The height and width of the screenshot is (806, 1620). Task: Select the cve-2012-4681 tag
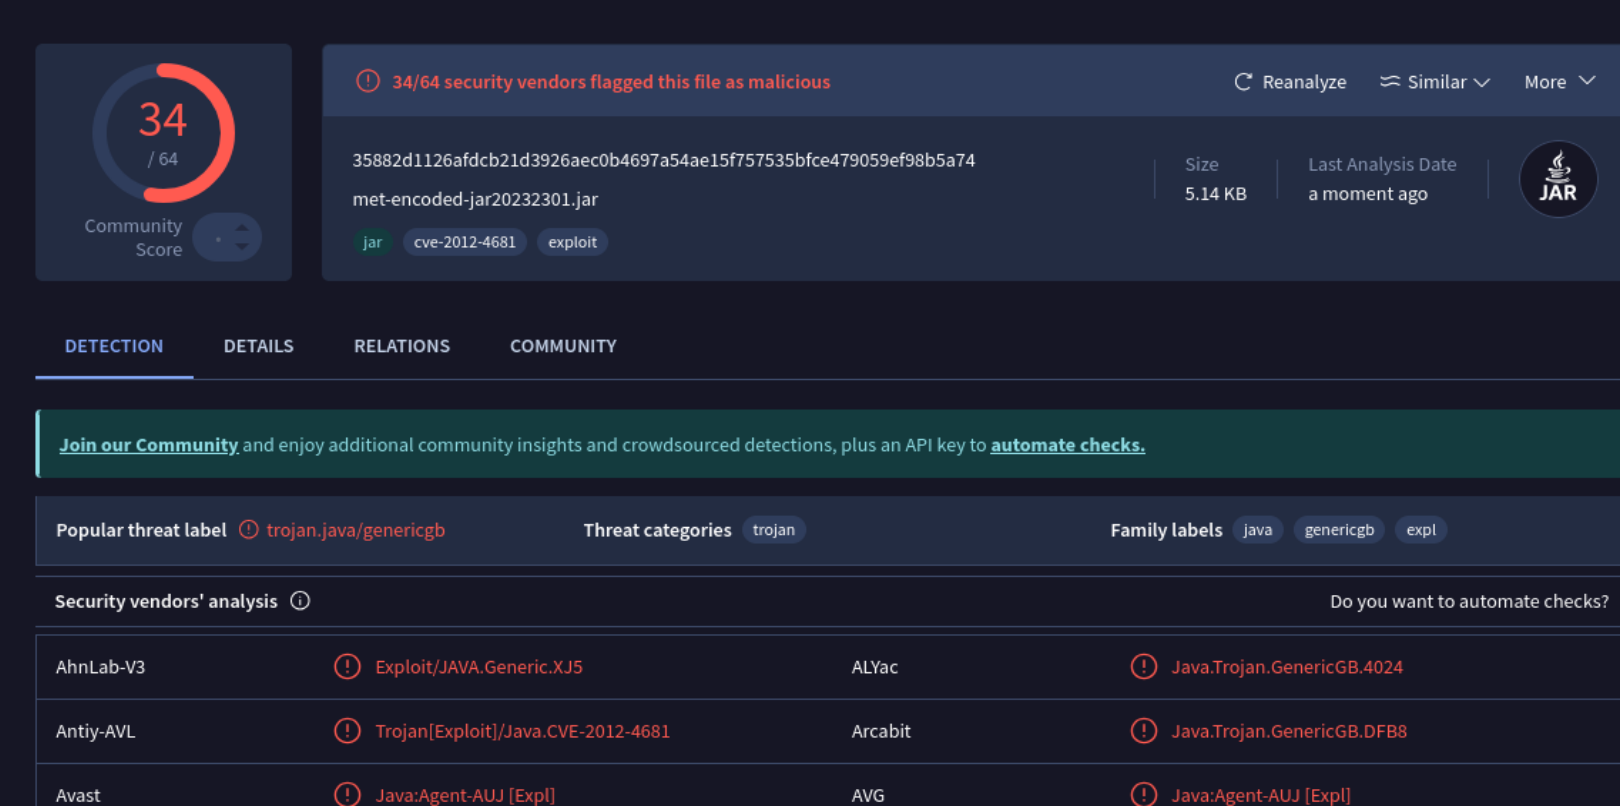[465, 242]
